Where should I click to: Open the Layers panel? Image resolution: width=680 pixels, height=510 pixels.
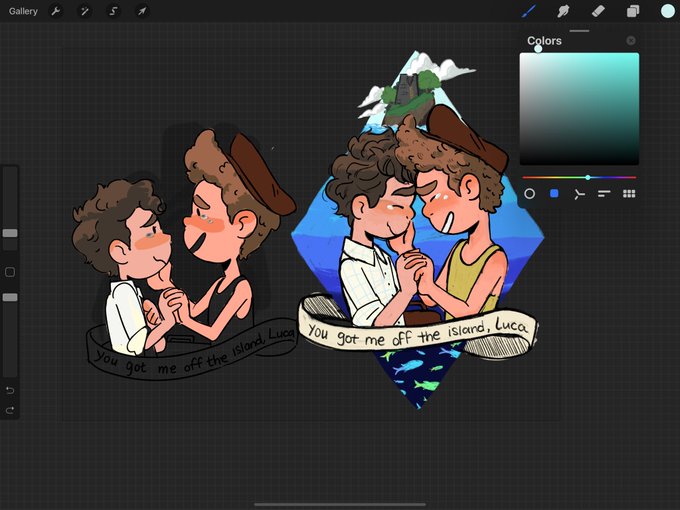[x=633, y=11]
